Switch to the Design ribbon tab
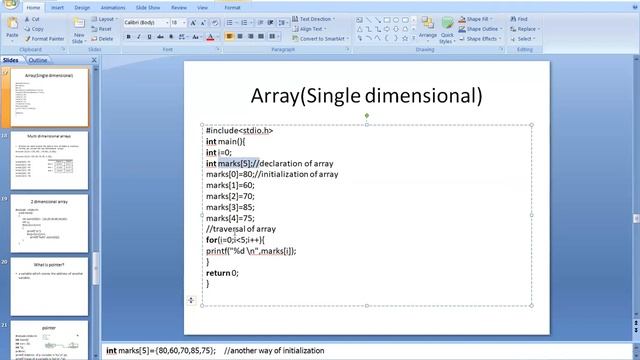Screen dimensions: 640x360 [x=82, y=7]
